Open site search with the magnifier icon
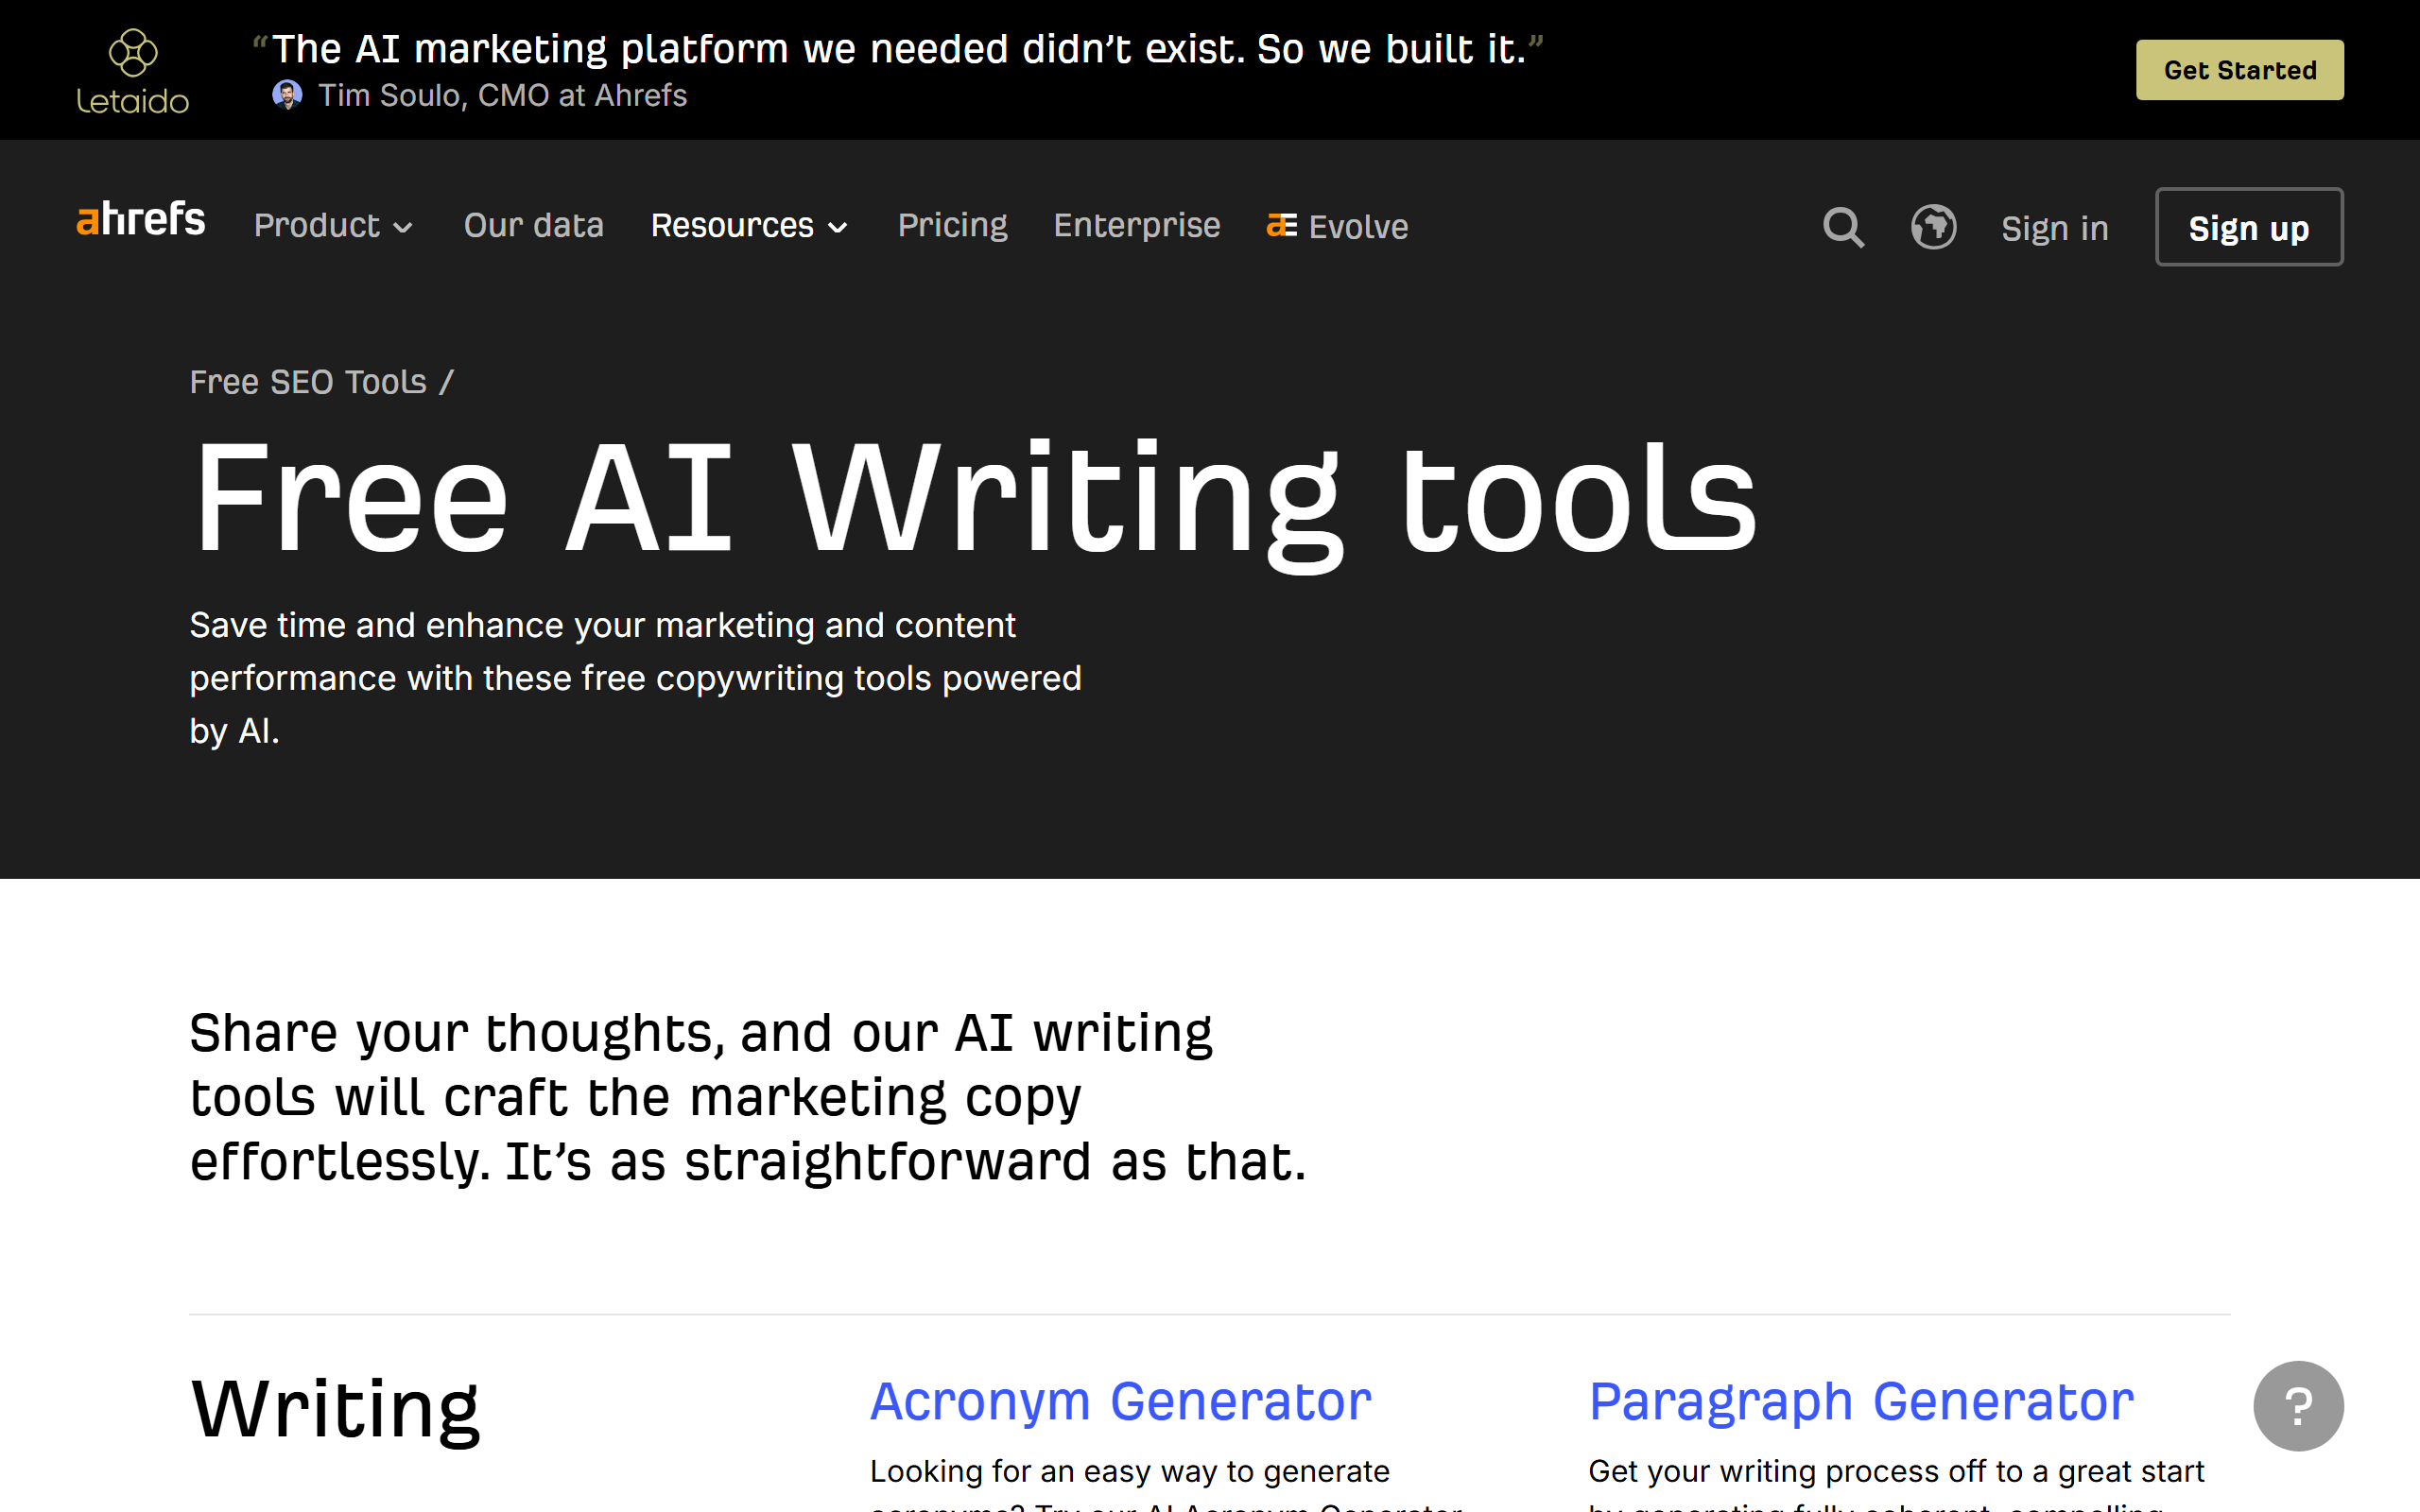 tap(1843, 227)
